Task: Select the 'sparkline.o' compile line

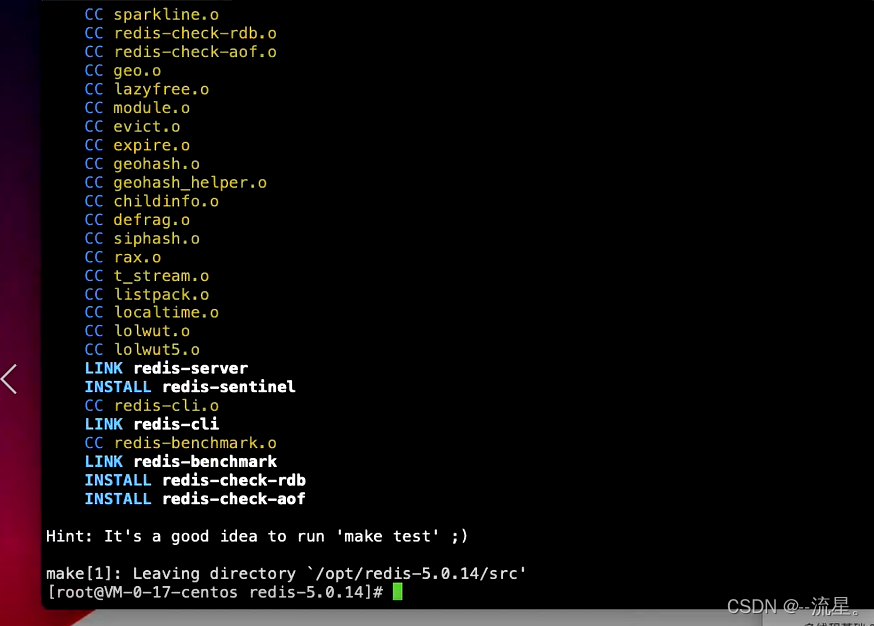Action: pyautogui.click(x=152, y=14)
